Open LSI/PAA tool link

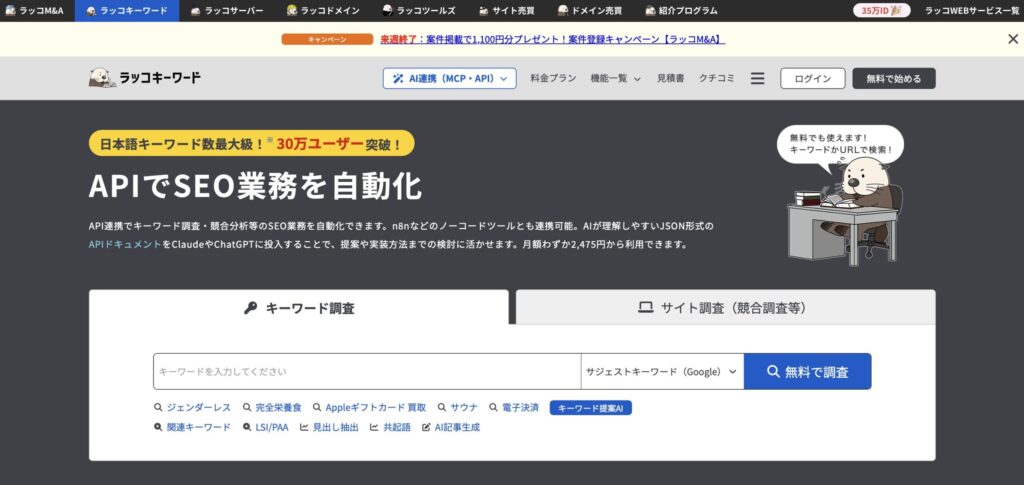pos(265,427)
